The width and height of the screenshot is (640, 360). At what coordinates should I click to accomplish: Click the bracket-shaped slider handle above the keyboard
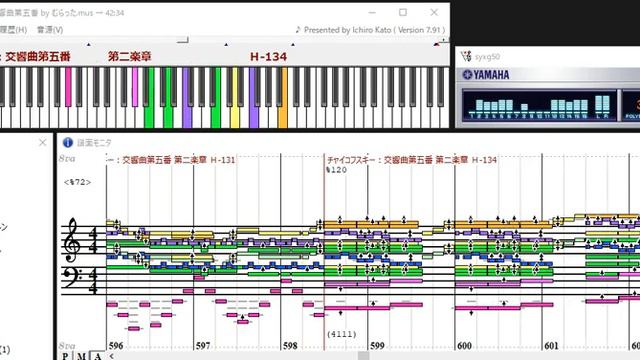[x=182, y=40]
